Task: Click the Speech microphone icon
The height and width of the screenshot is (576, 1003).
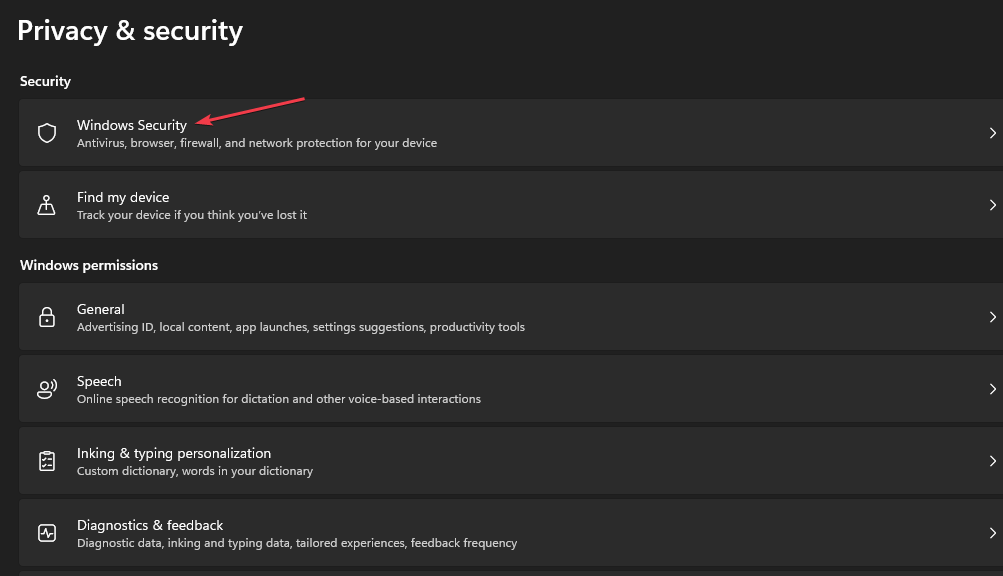Action: click(46, 388)
